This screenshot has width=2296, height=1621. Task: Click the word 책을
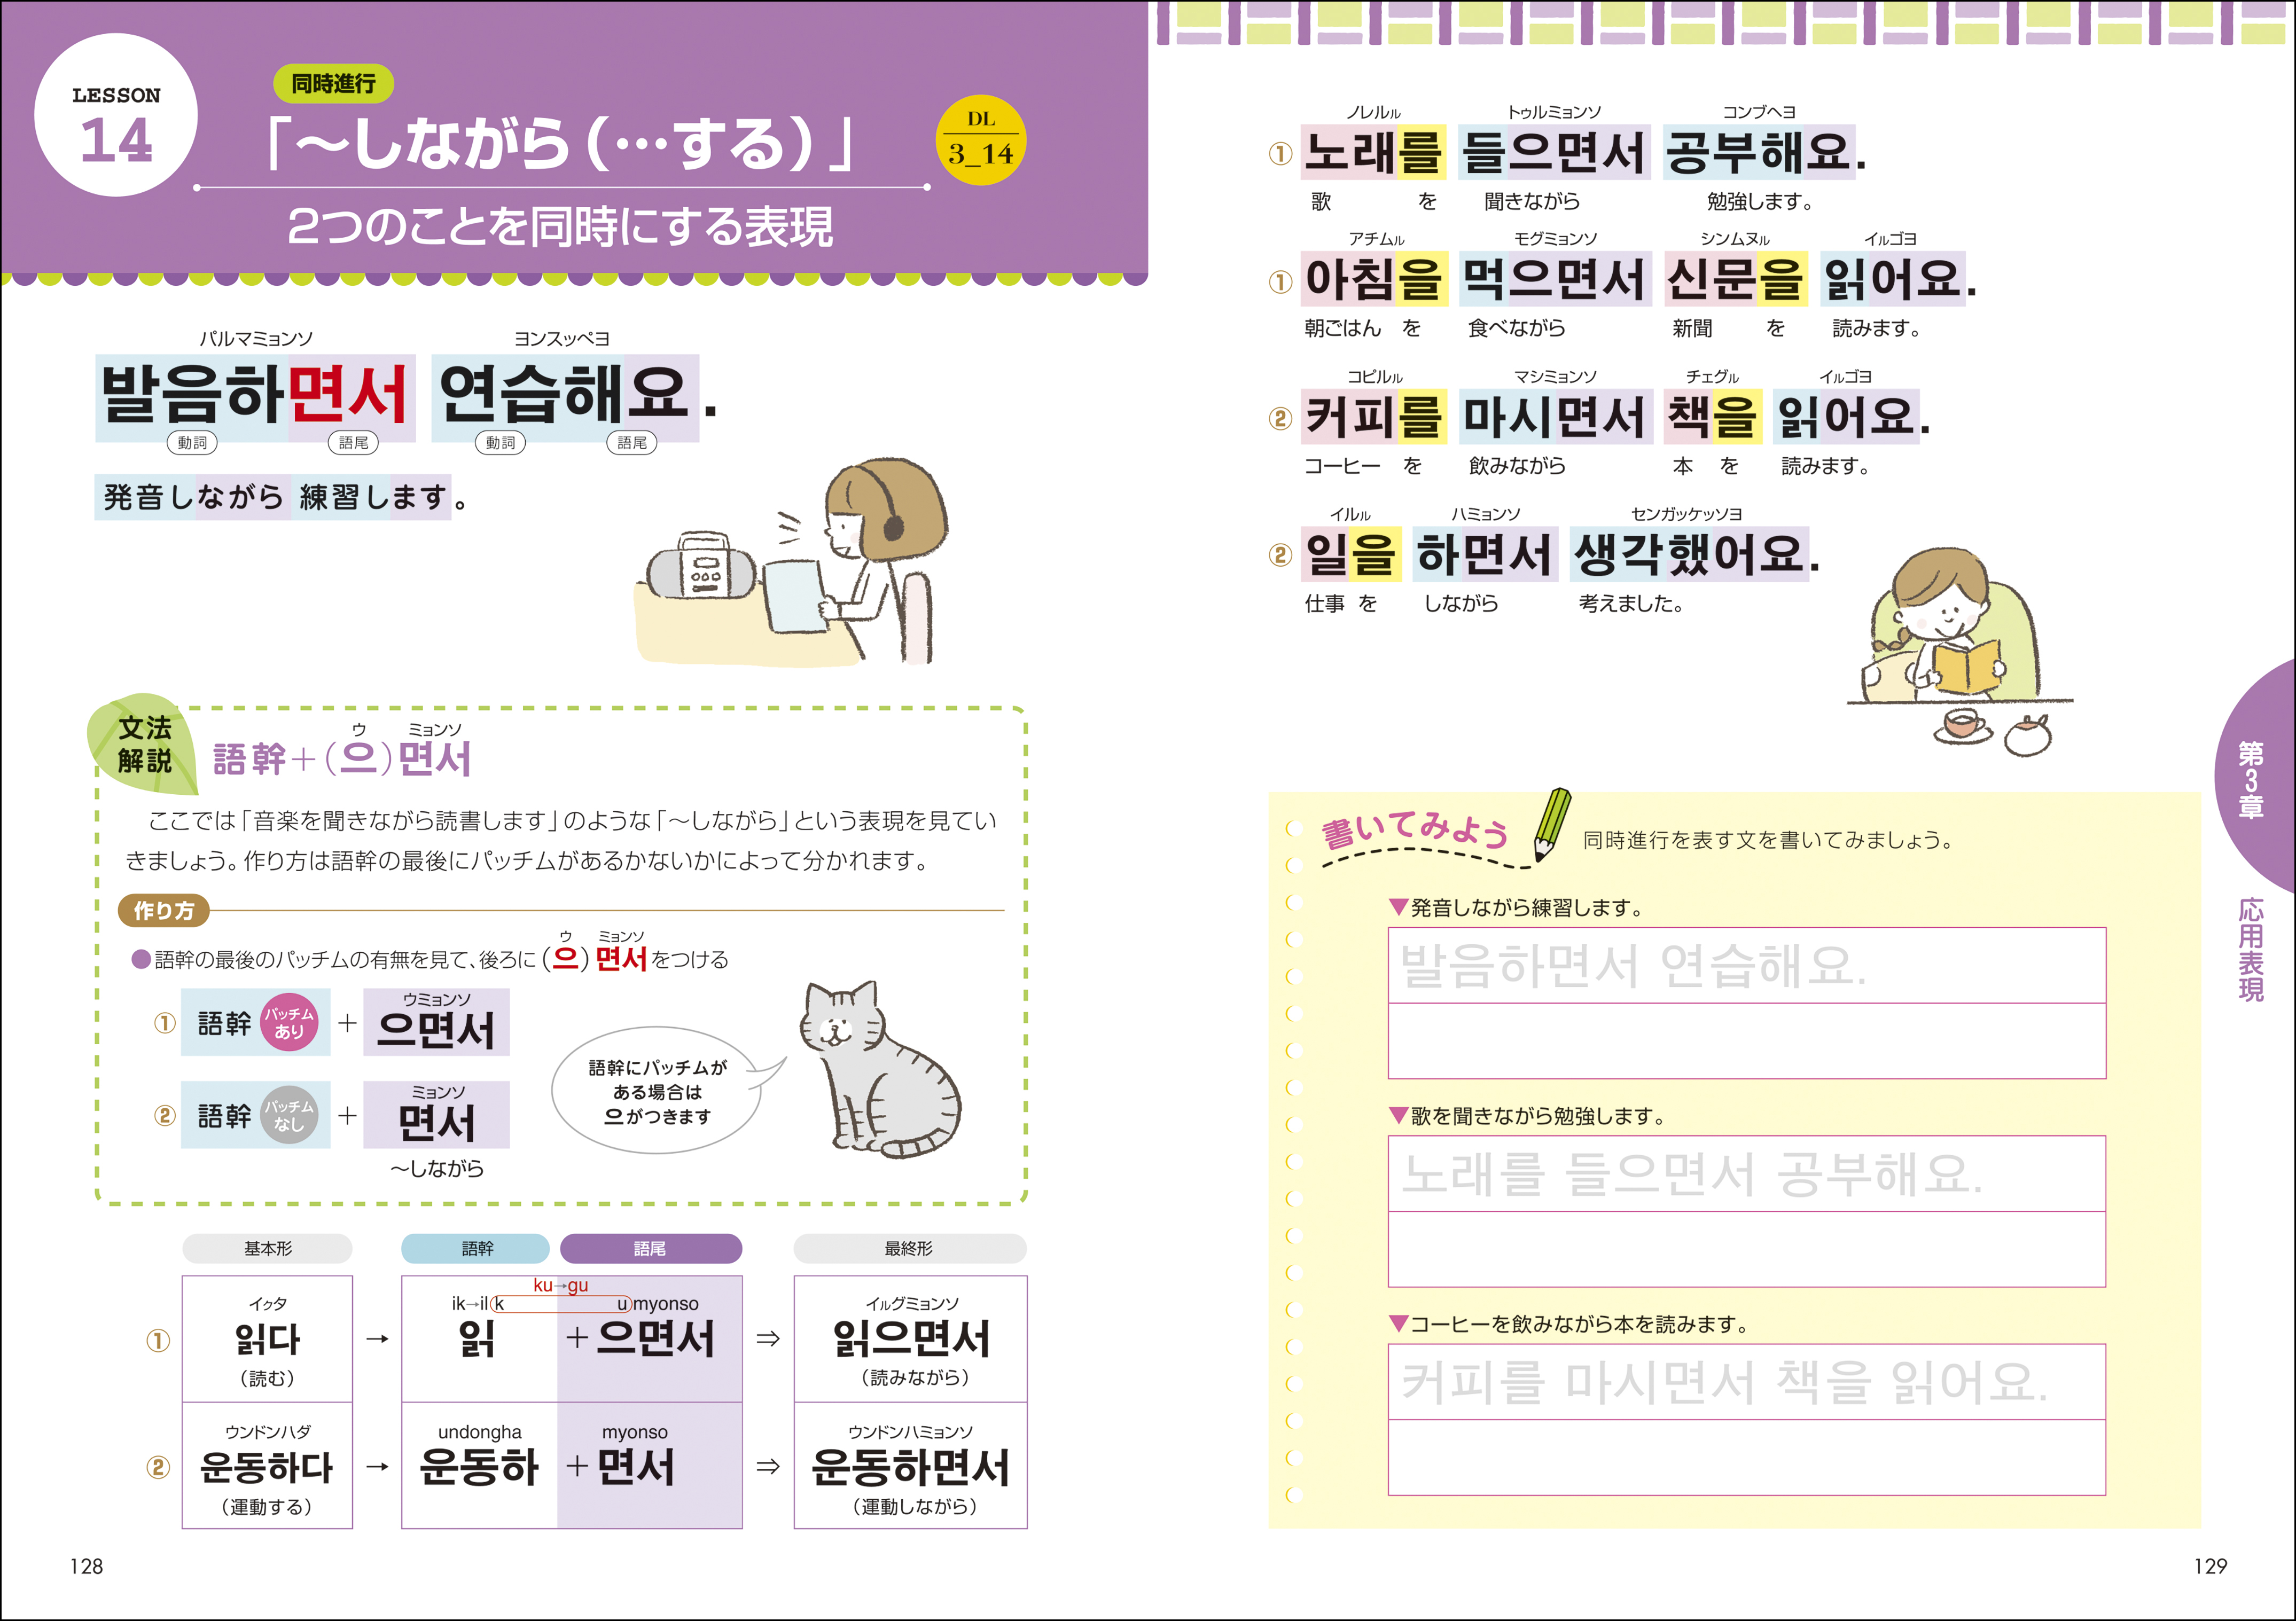(x=1712, y=417)
